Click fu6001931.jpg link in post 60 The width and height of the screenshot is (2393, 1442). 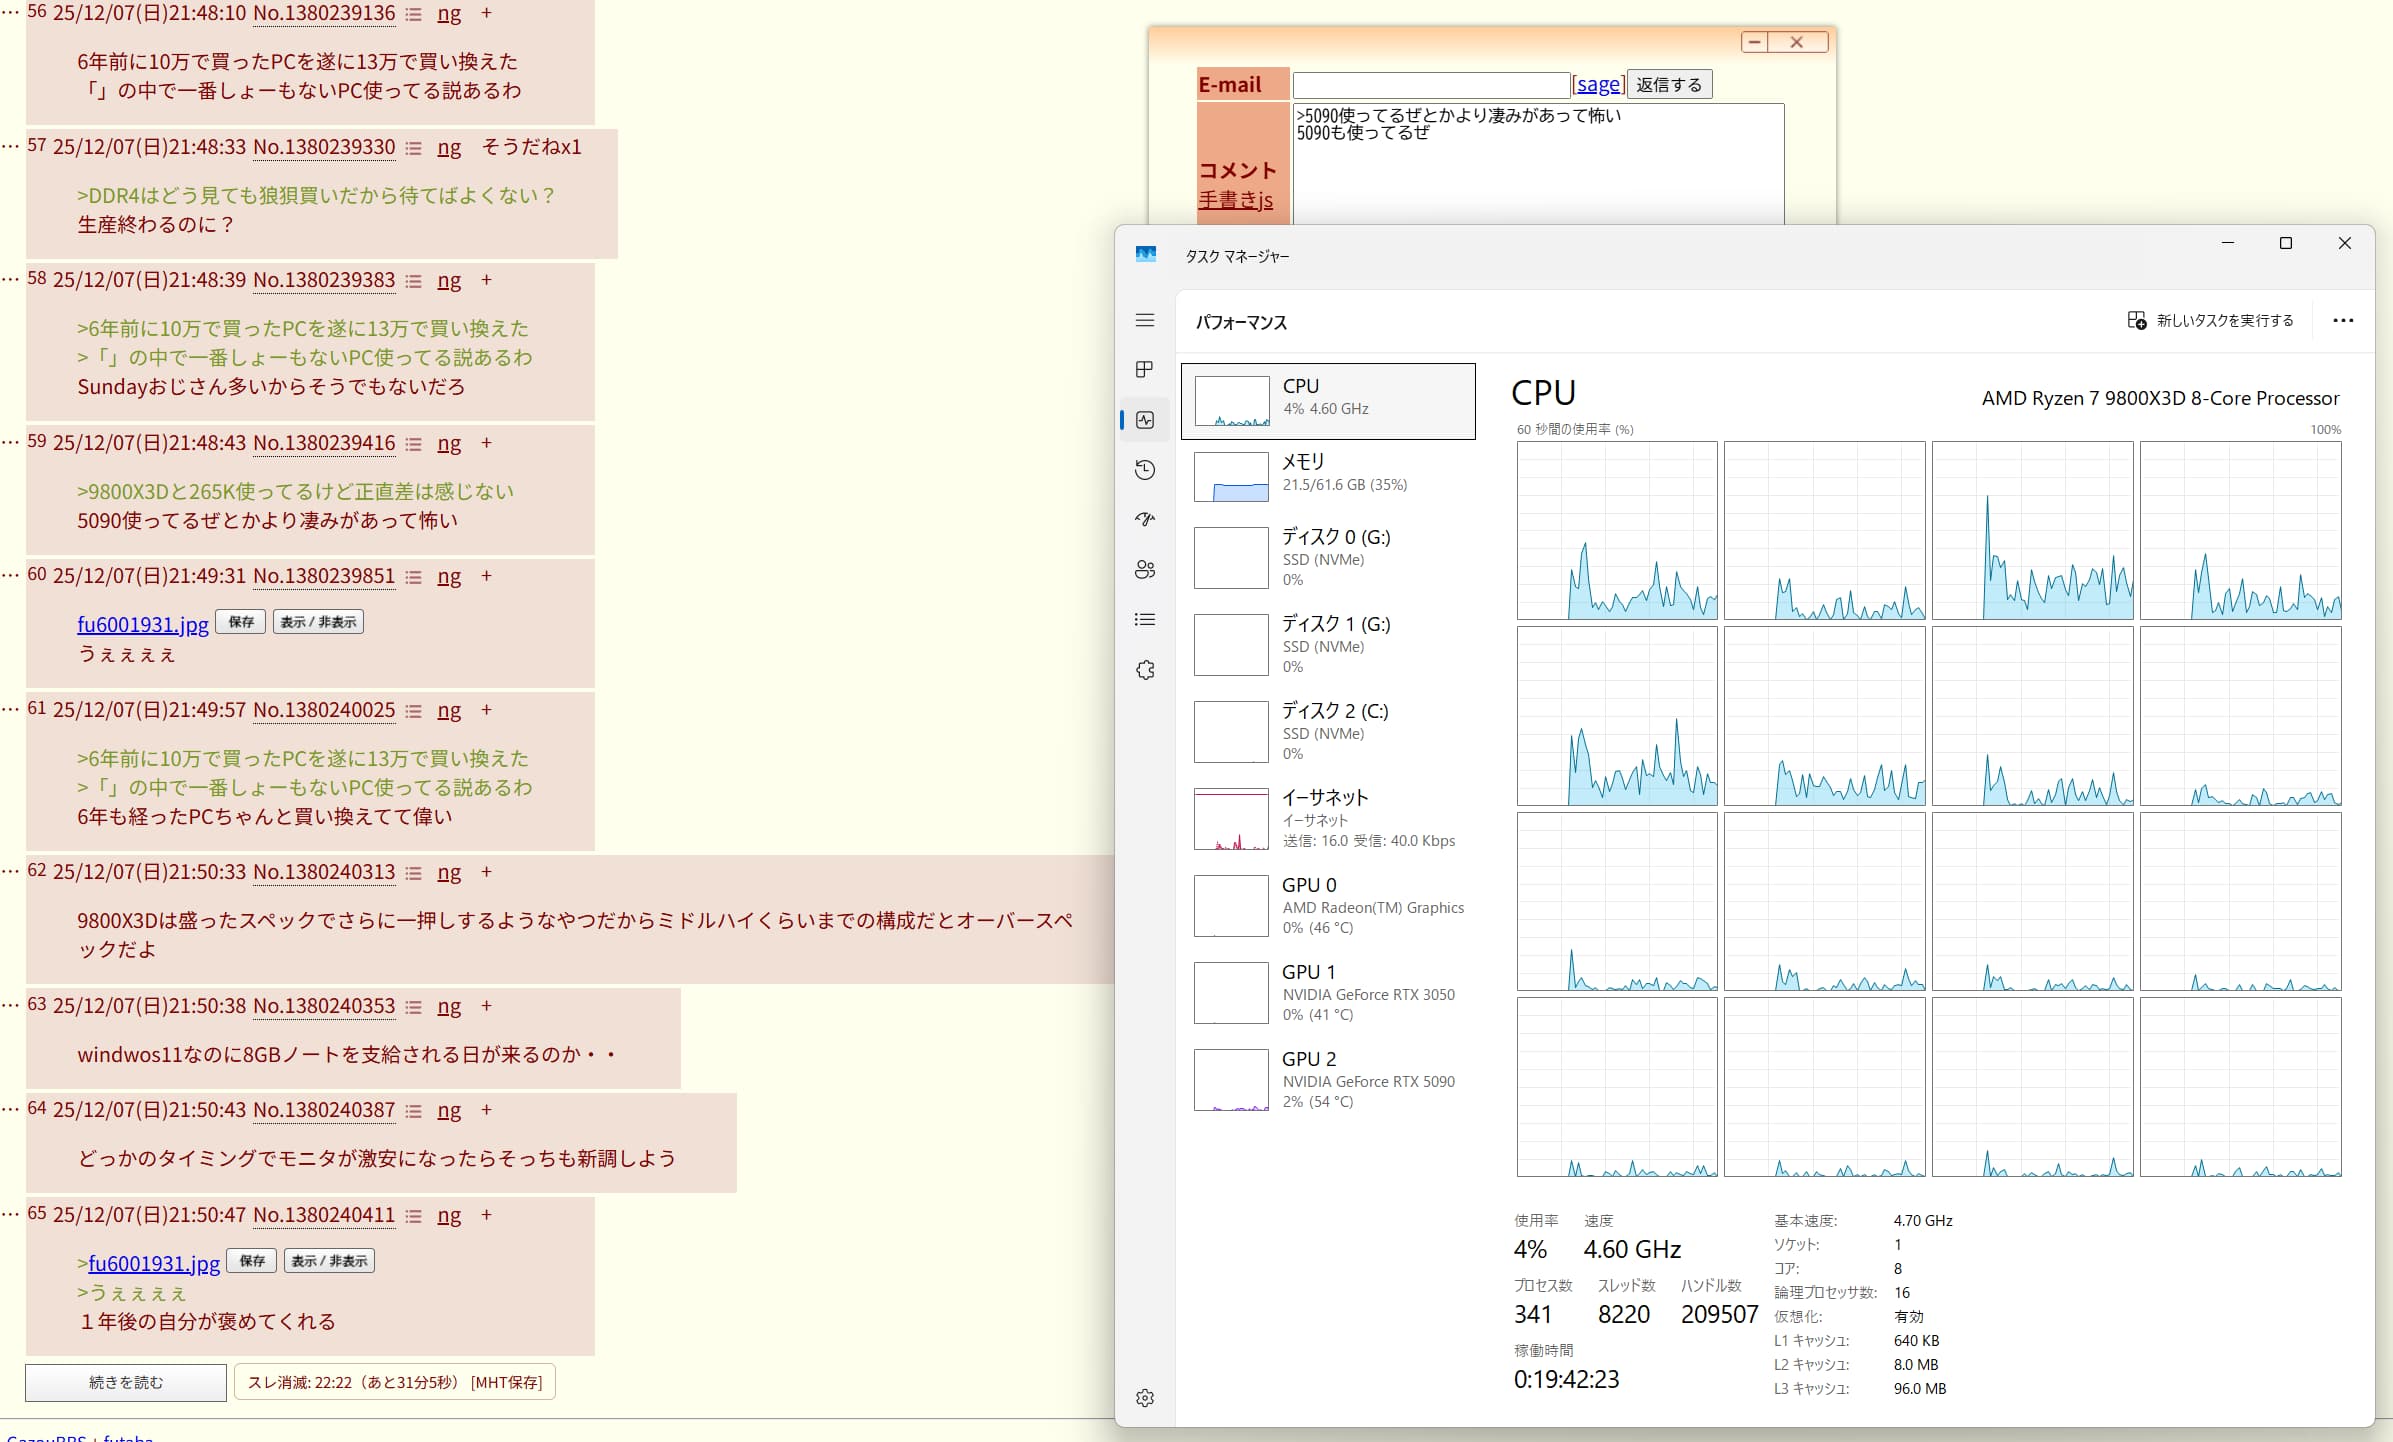pos(143,625)
